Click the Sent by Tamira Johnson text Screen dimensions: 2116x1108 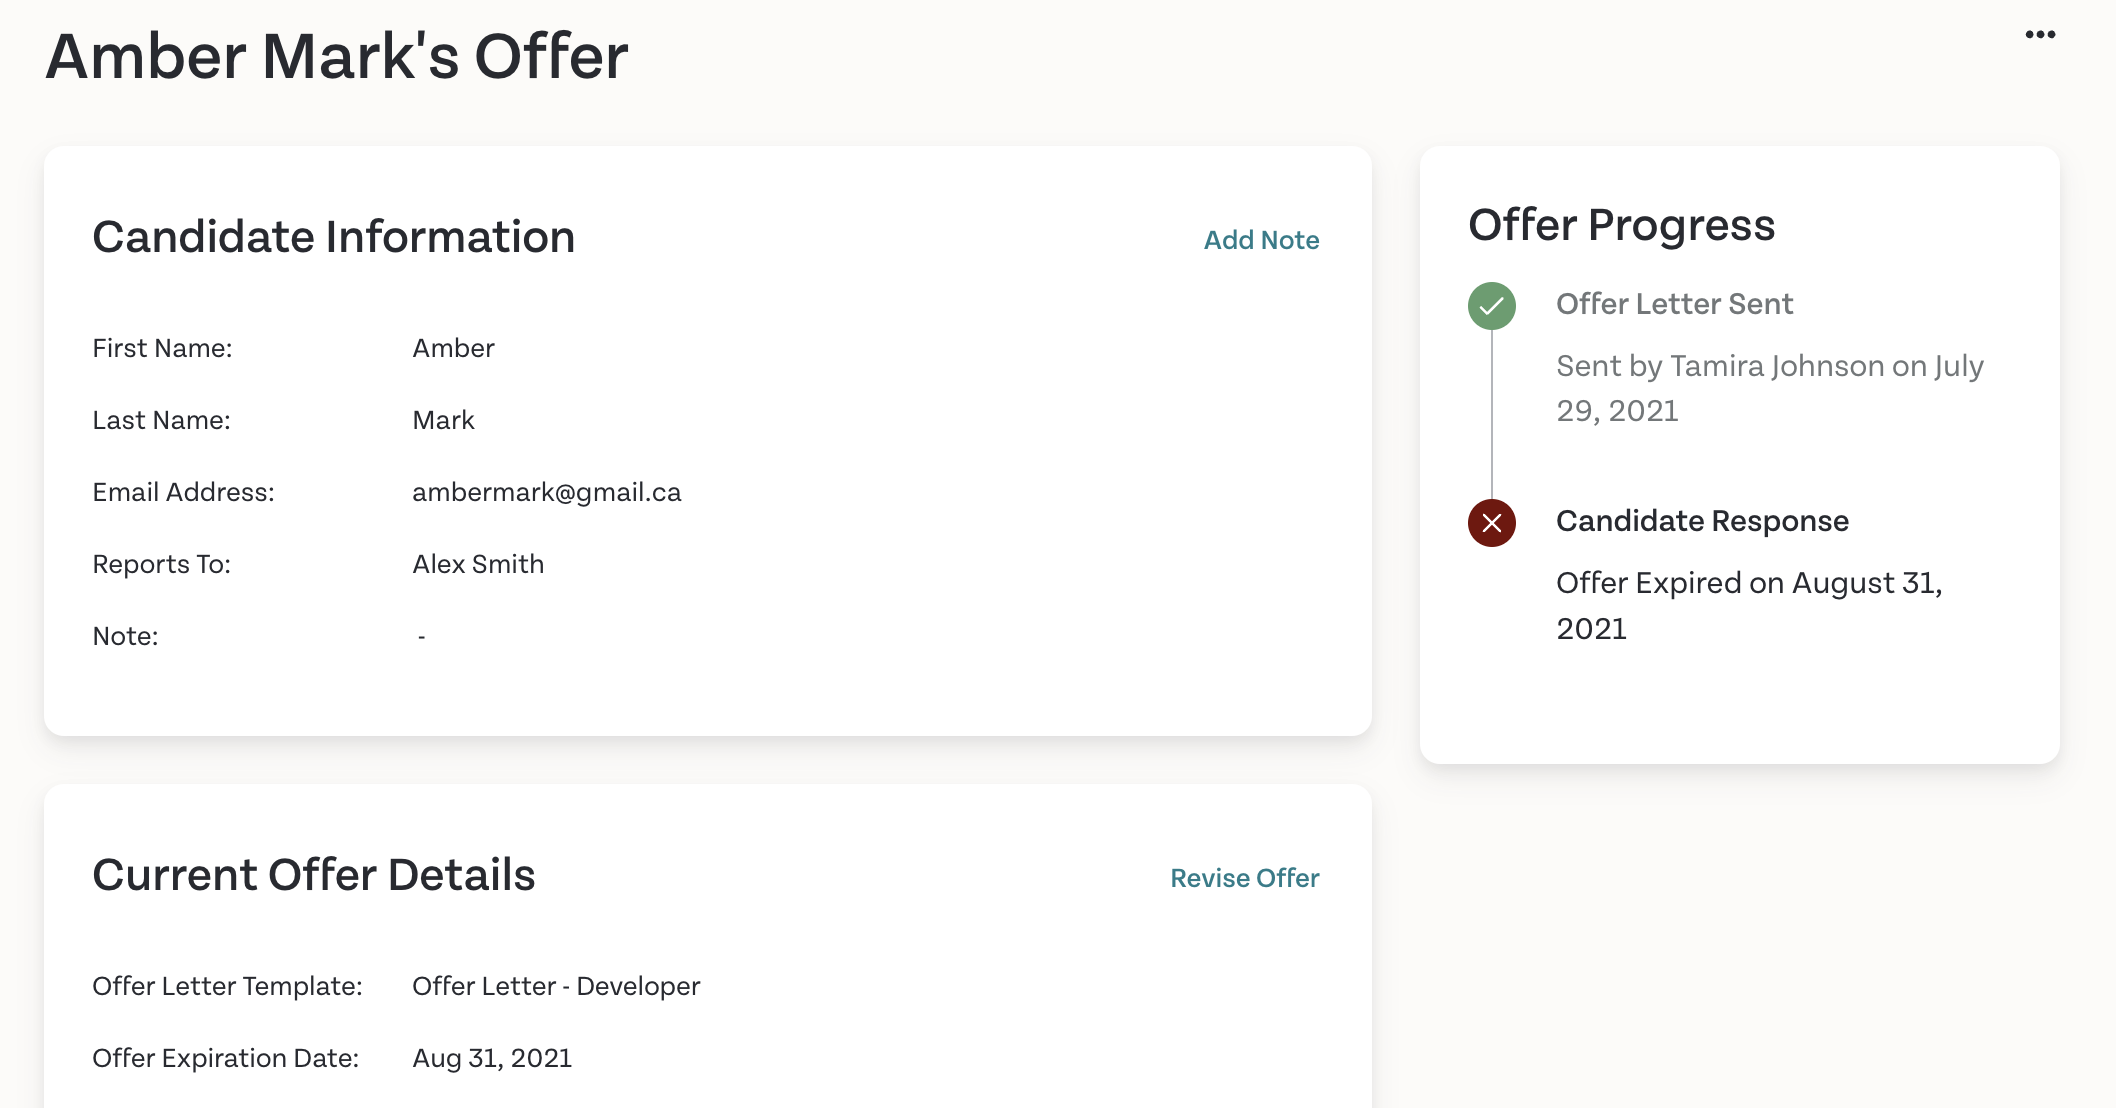coord(1770,388)
